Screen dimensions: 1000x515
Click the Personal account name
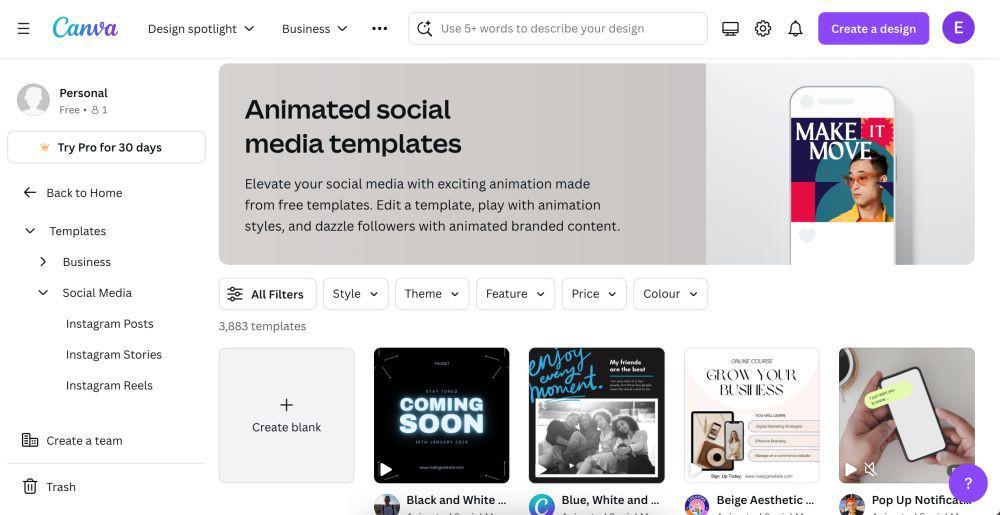[x=84, y=93]
